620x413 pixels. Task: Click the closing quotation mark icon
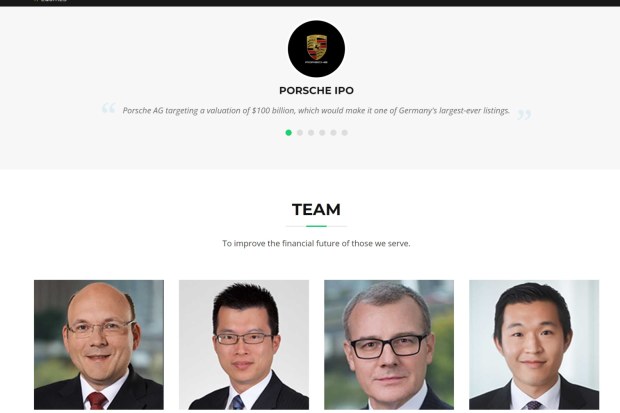[x=524, y=115]
